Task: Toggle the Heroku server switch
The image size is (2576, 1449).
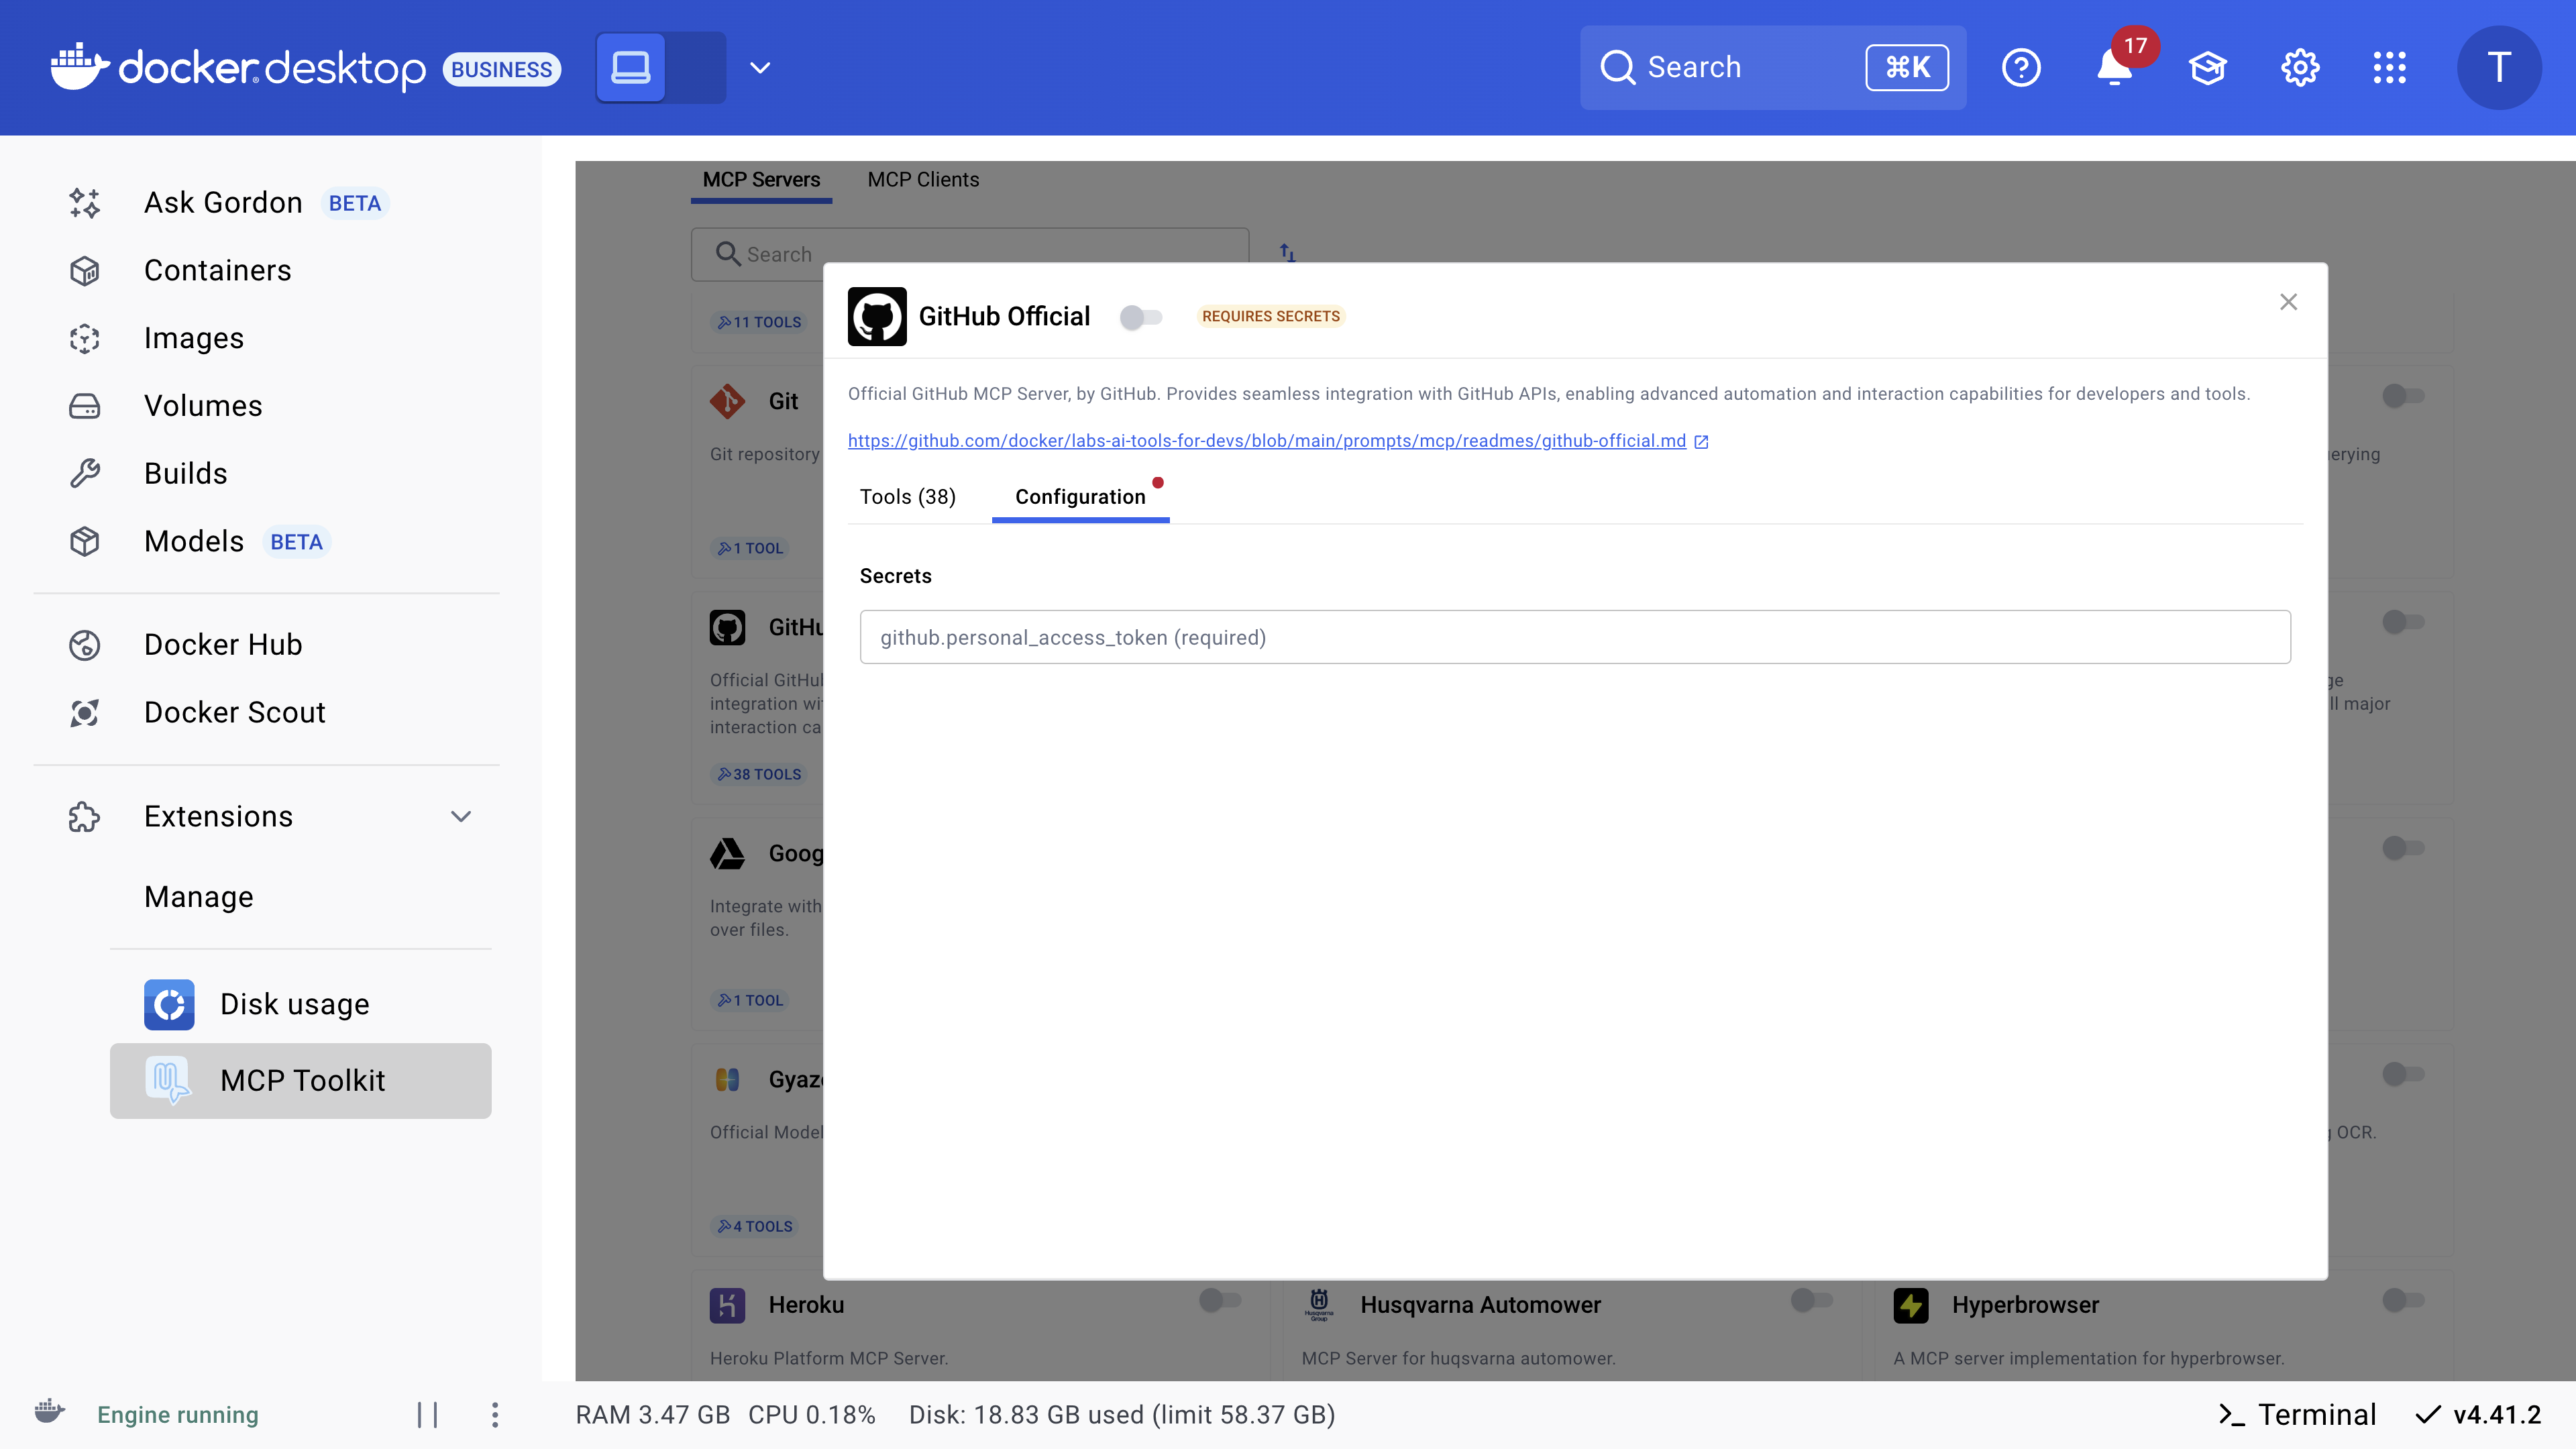Action: (1220, 1300)
